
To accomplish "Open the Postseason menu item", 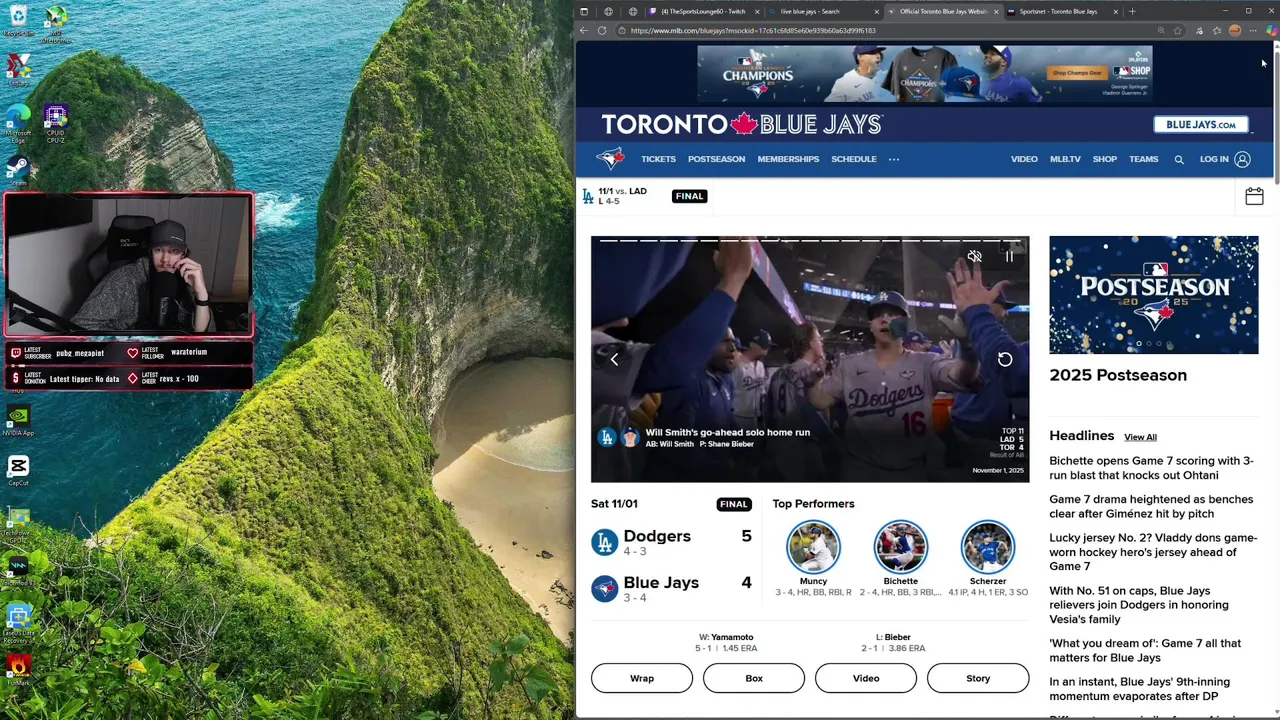I will [716, 159].
